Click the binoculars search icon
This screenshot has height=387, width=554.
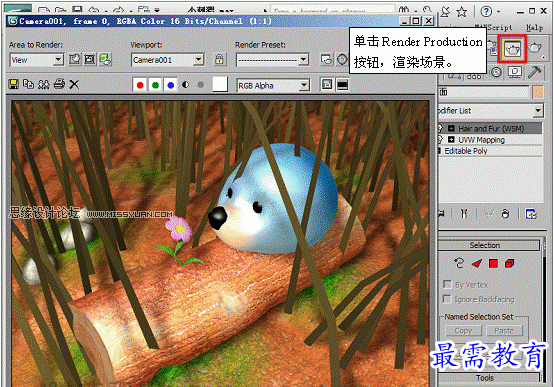404,10
